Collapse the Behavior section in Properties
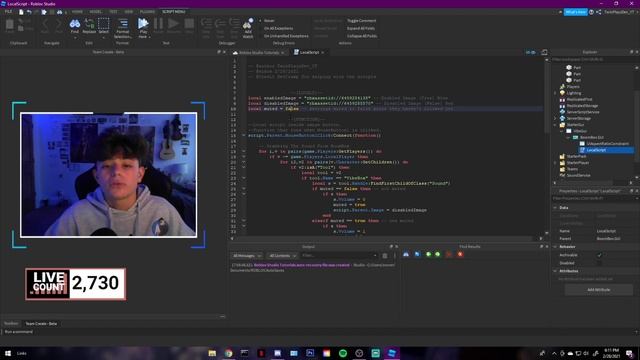Screen dimensions: 640x360 555,247
